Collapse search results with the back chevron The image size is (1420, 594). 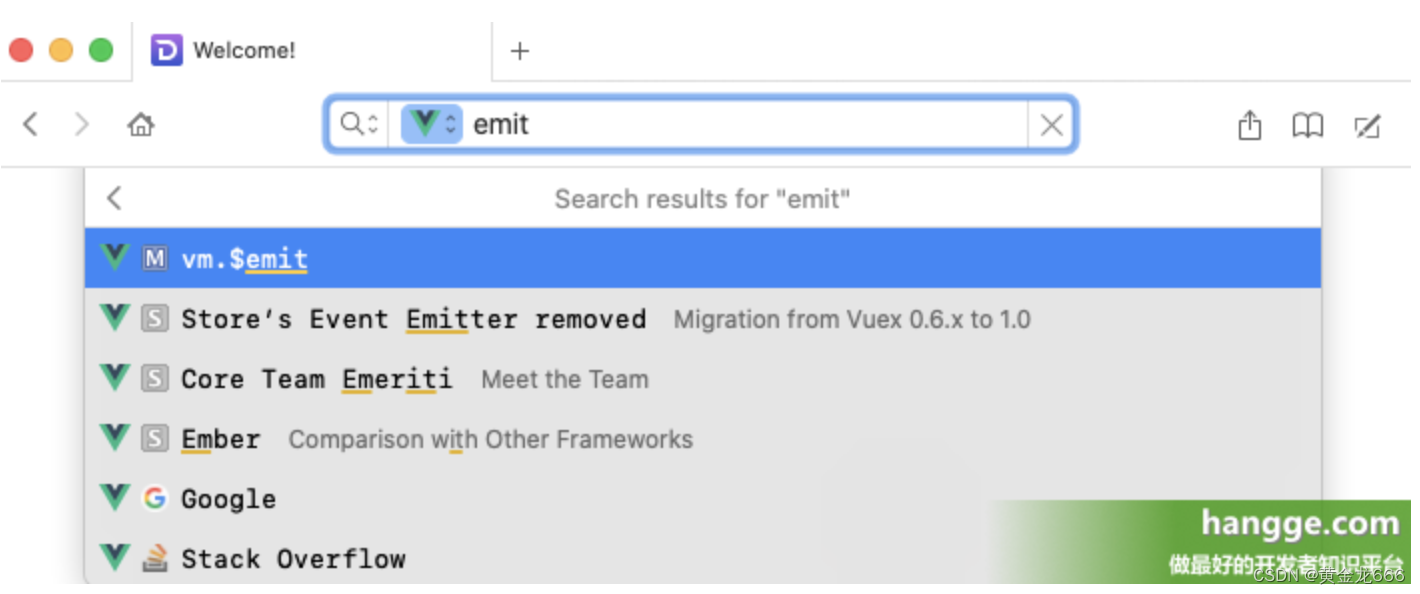click(114, 198)
